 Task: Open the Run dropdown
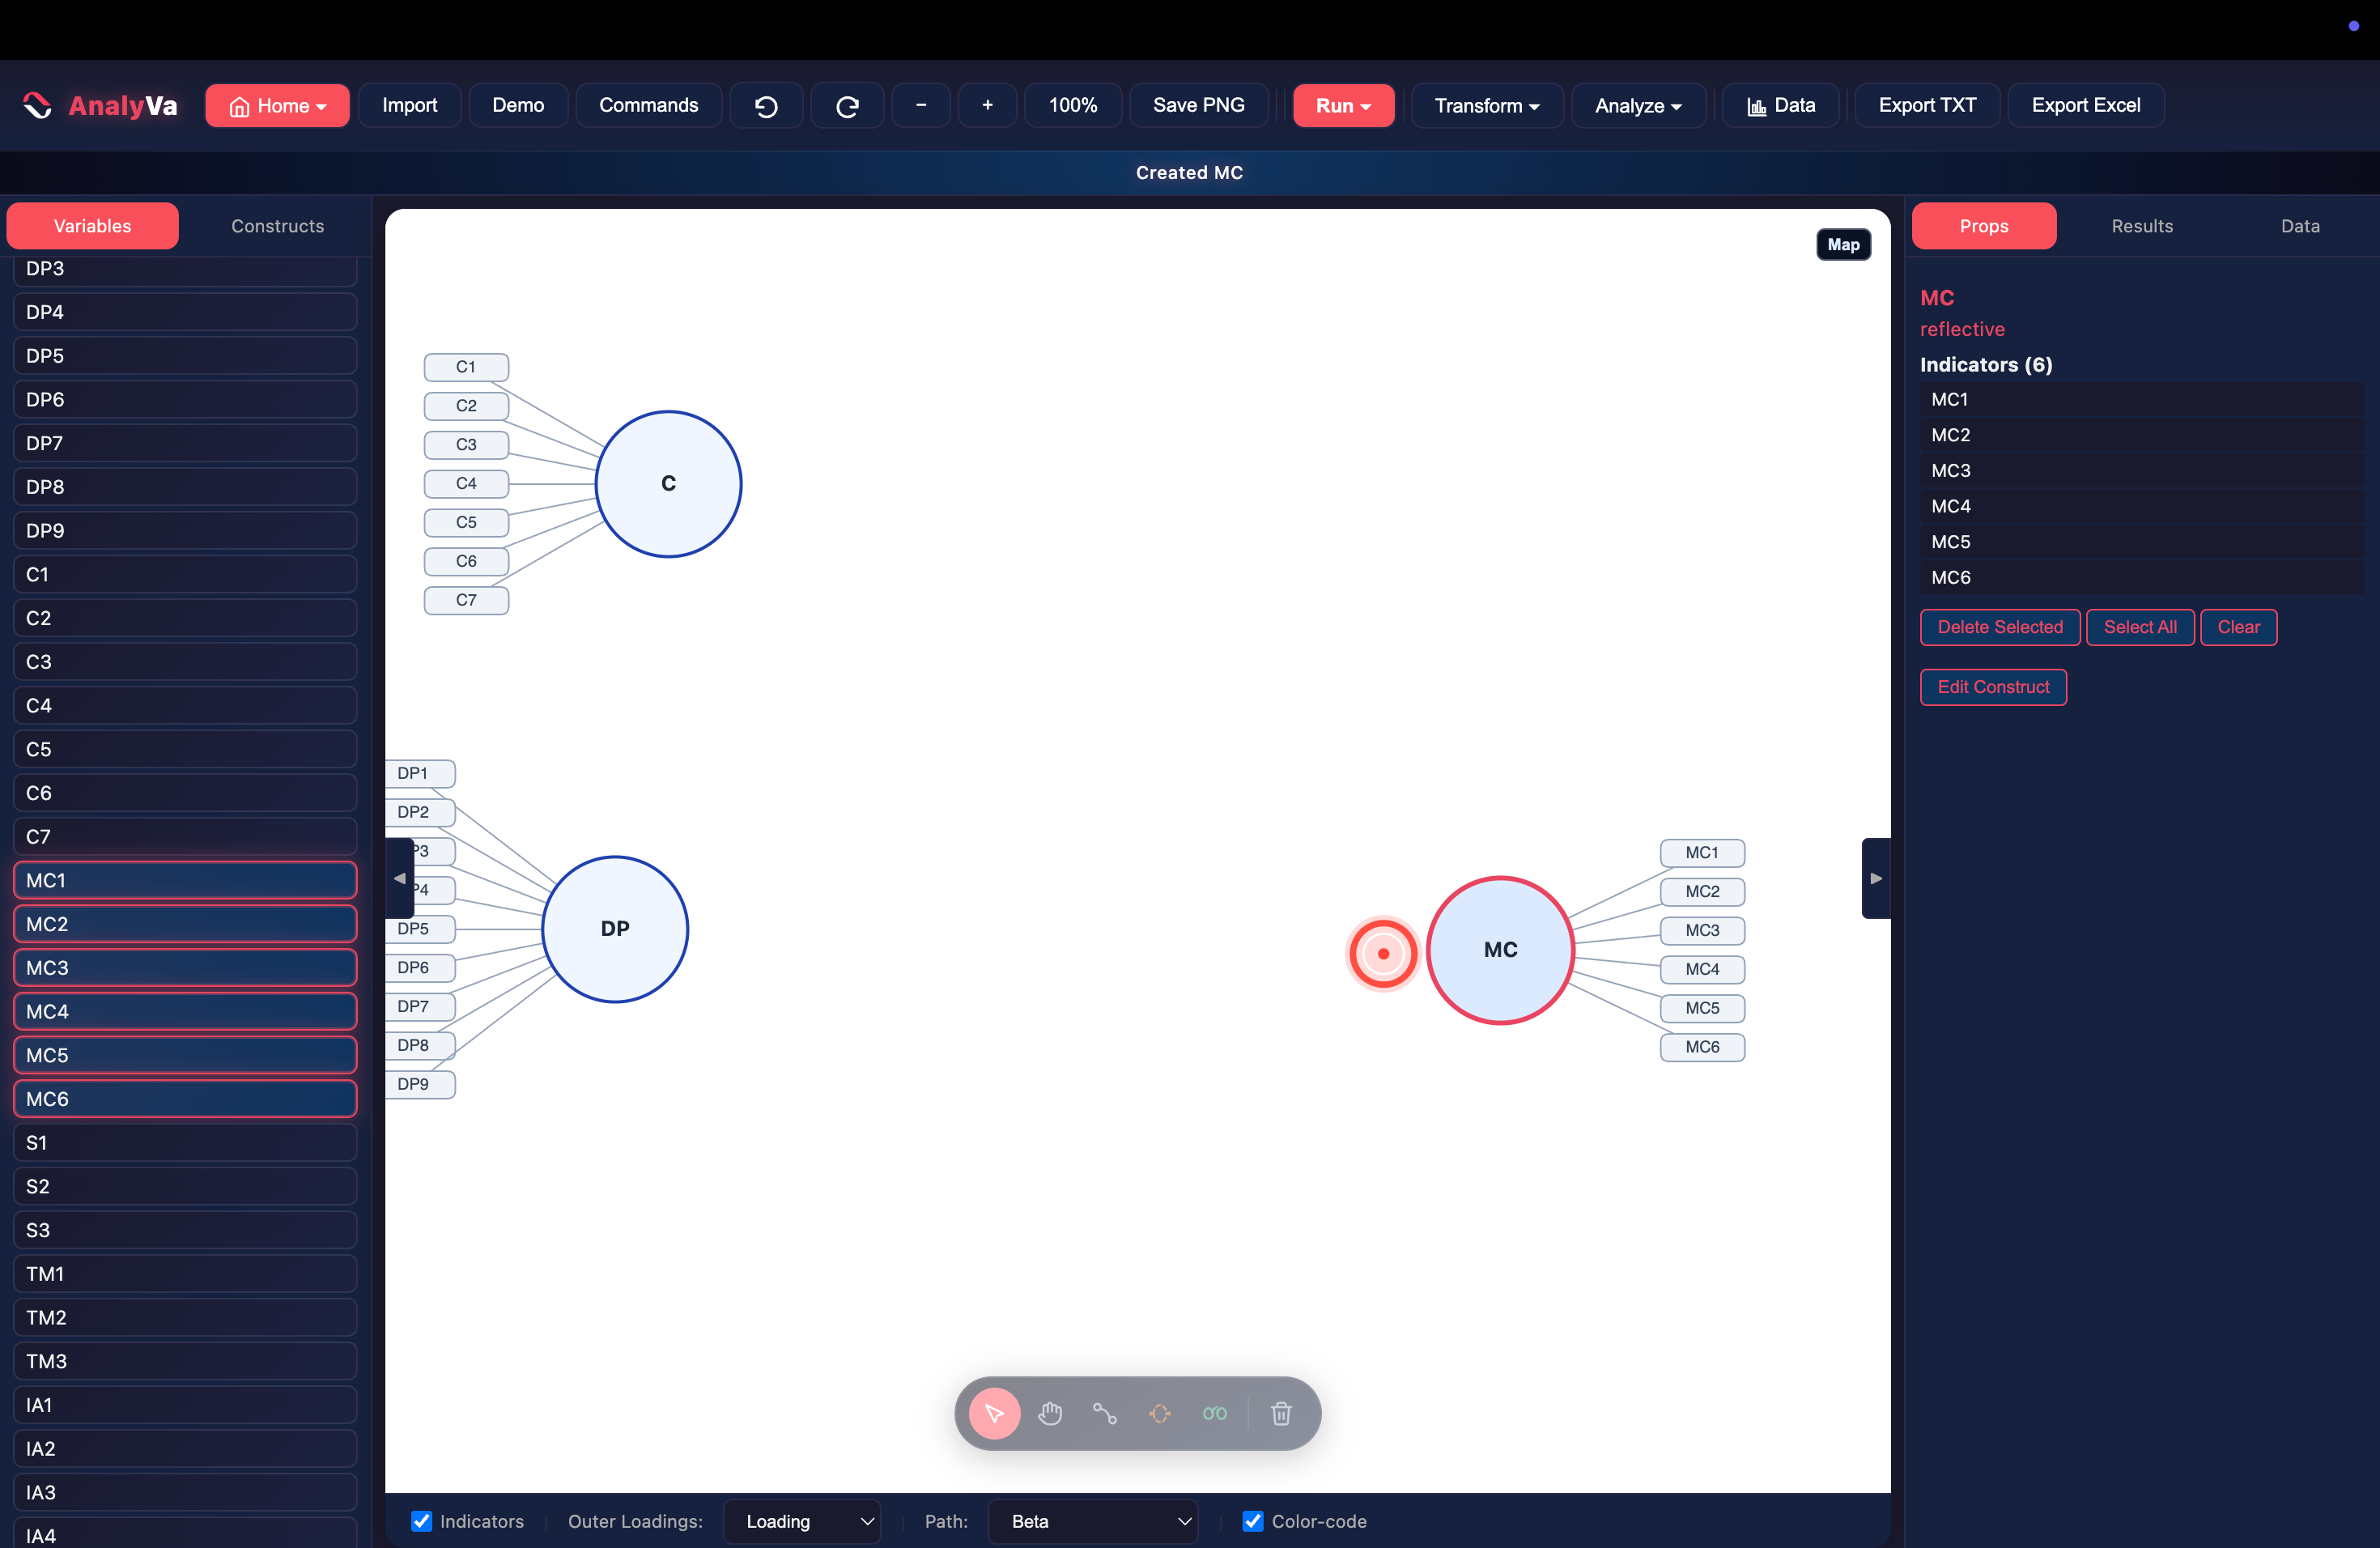[x=1343, y=105]
